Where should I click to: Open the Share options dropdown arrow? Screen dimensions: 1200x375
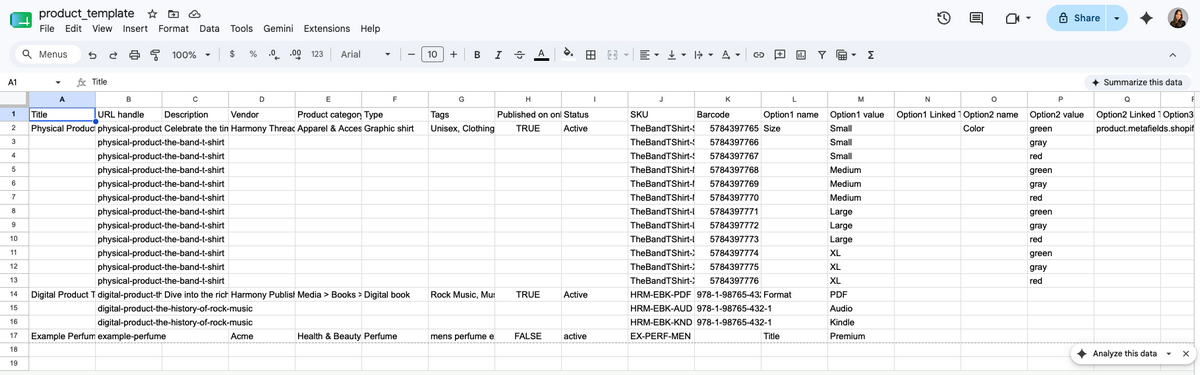click(x=1116, y=19)
